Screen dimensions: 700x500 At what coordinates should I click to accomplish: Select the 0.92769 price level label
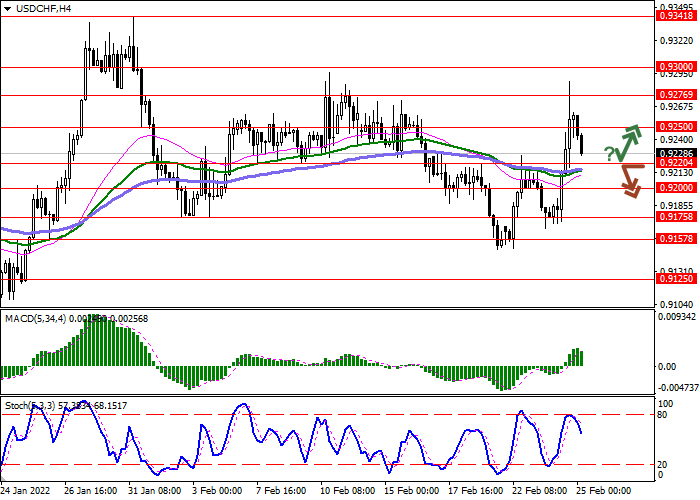coord(676,95)
